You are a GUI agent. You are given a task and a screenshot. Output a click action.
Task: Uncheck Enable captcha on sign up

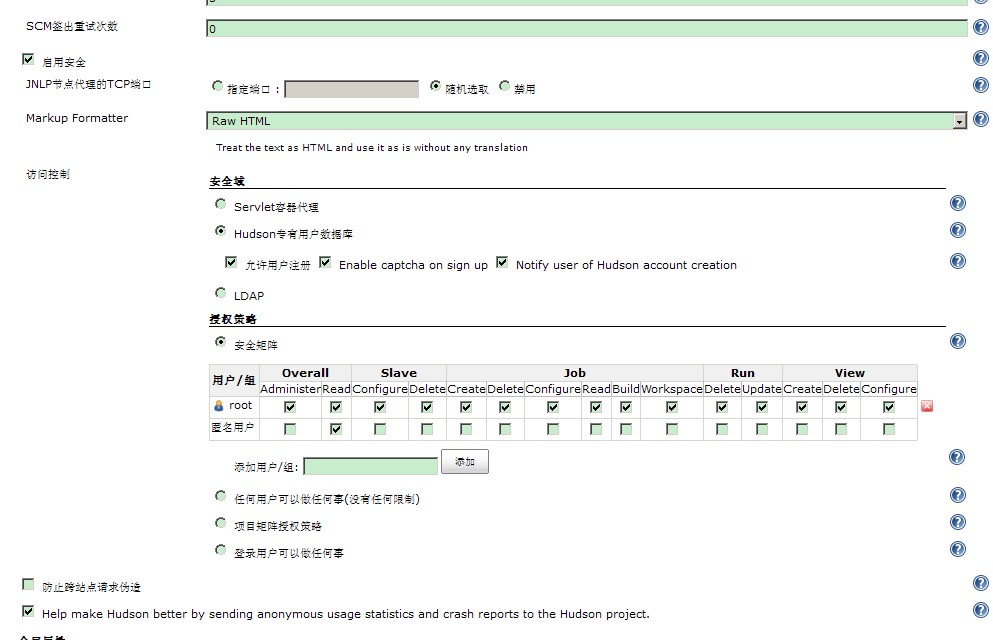click(325, 262)
